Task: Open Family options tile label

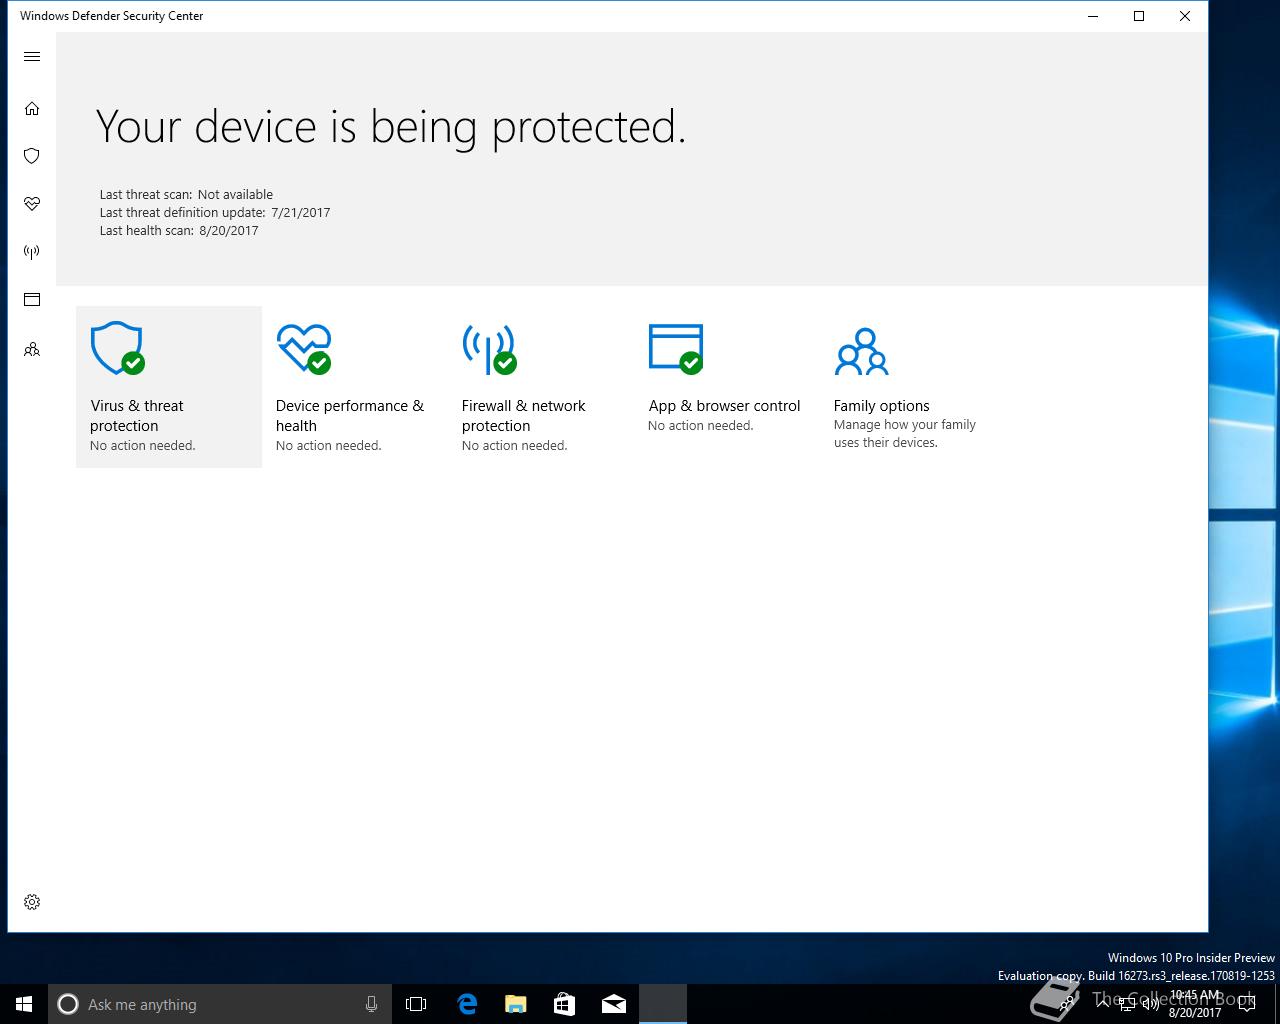Action: click(882, 406)
